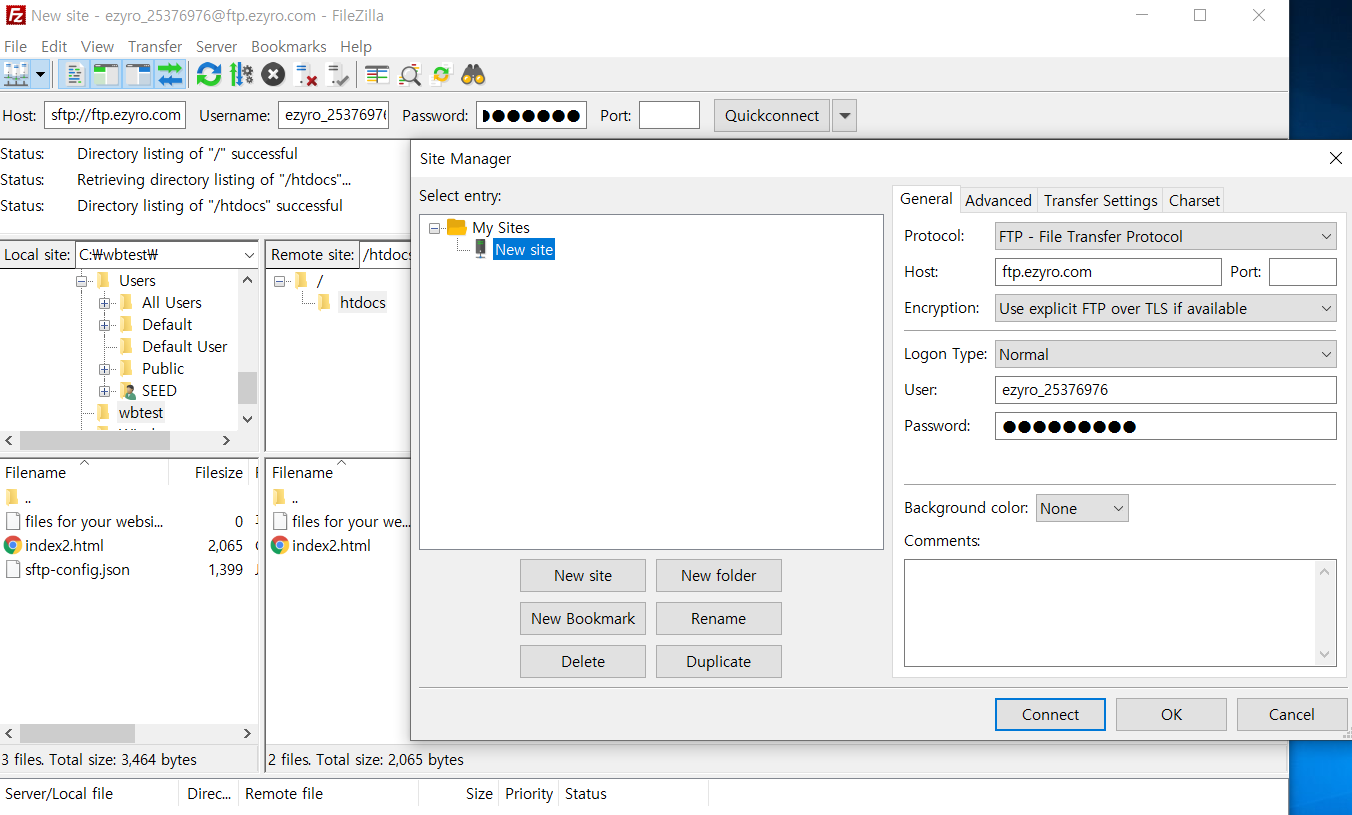Open directory listing filters icon

pyautogui.click(x=377, y=74)
